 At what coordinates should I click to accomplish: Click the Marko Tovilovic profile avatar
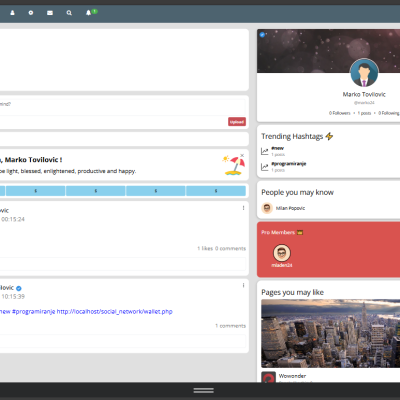(364, 73)
